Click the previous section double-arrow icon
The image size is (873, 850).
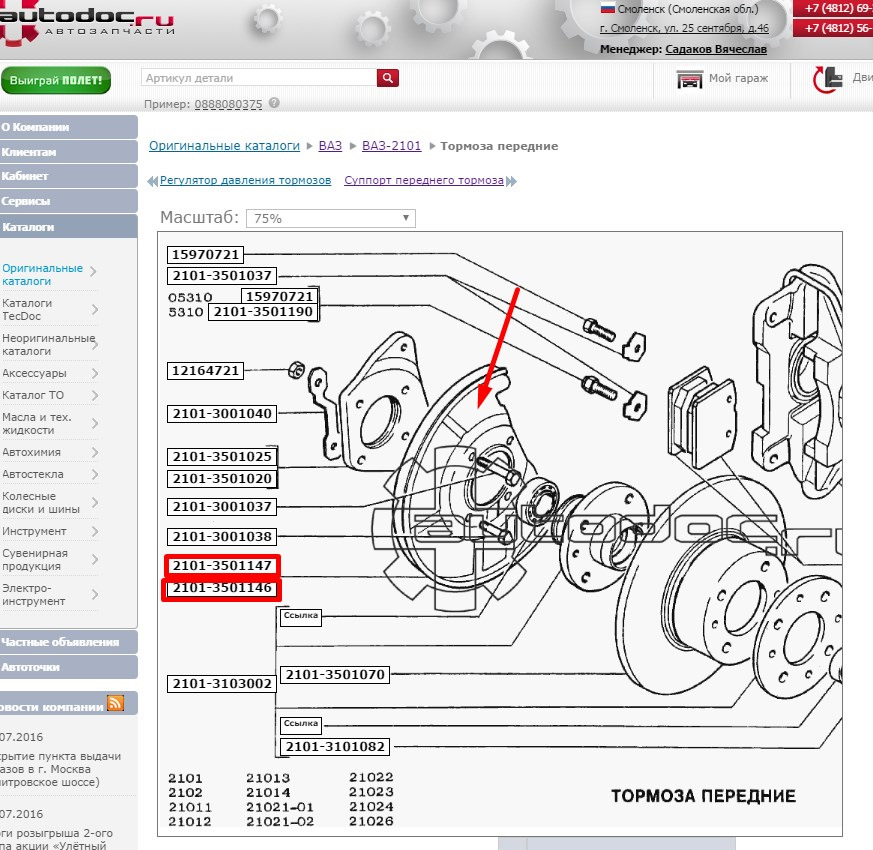pyautogui.click(x=152, y=181)
